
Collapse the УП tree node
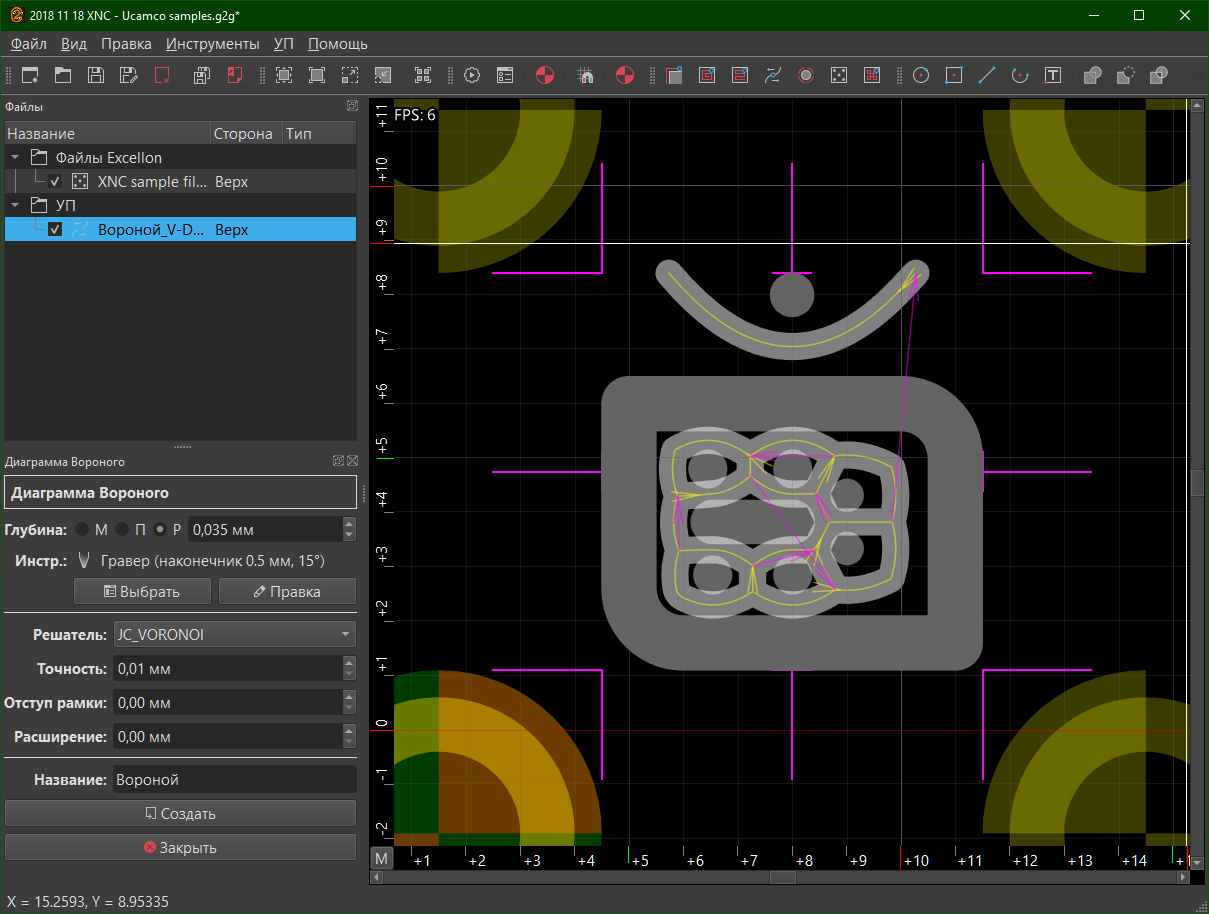coord(15,206)
